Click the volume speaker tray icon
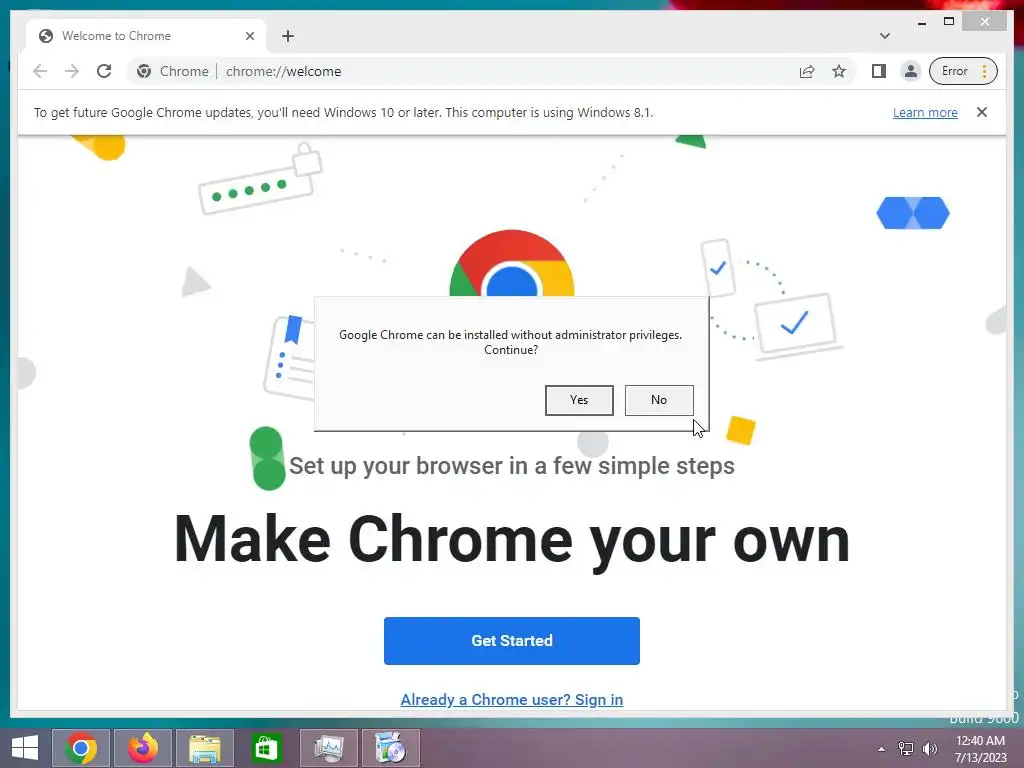The image size is (1024, 768). pyautogui.click(x=930, y=749)
